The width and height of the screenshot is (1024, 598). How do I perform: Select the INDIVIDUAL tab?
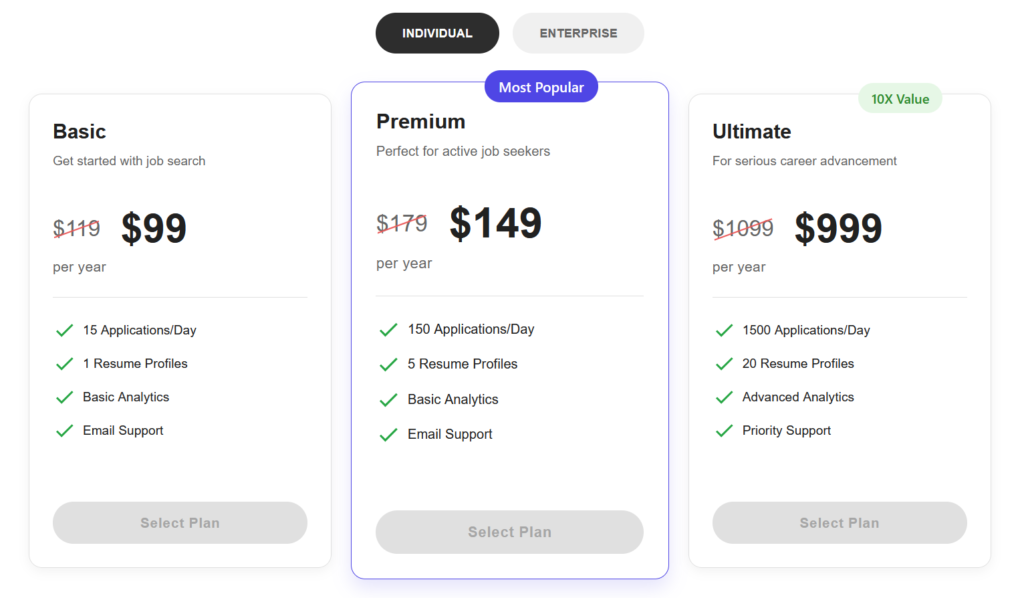click(437, 32)
